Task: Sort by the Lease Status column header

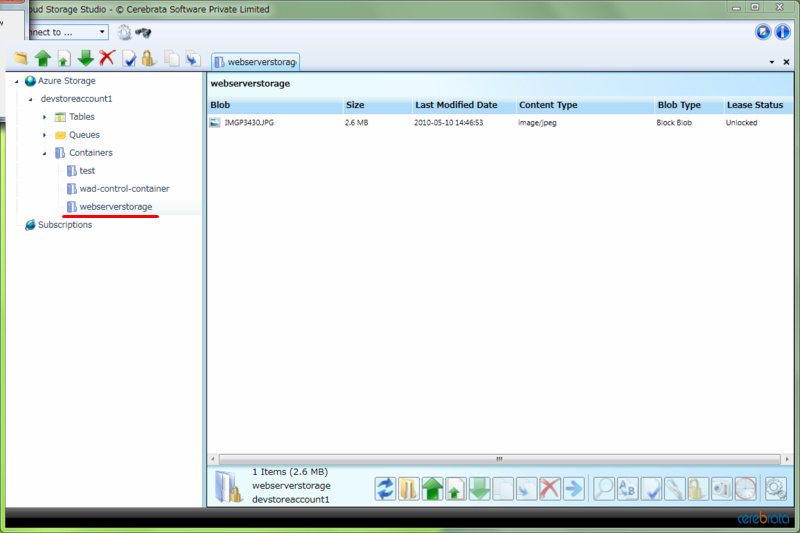Action: pyautogui.click(x=758, y=105)
